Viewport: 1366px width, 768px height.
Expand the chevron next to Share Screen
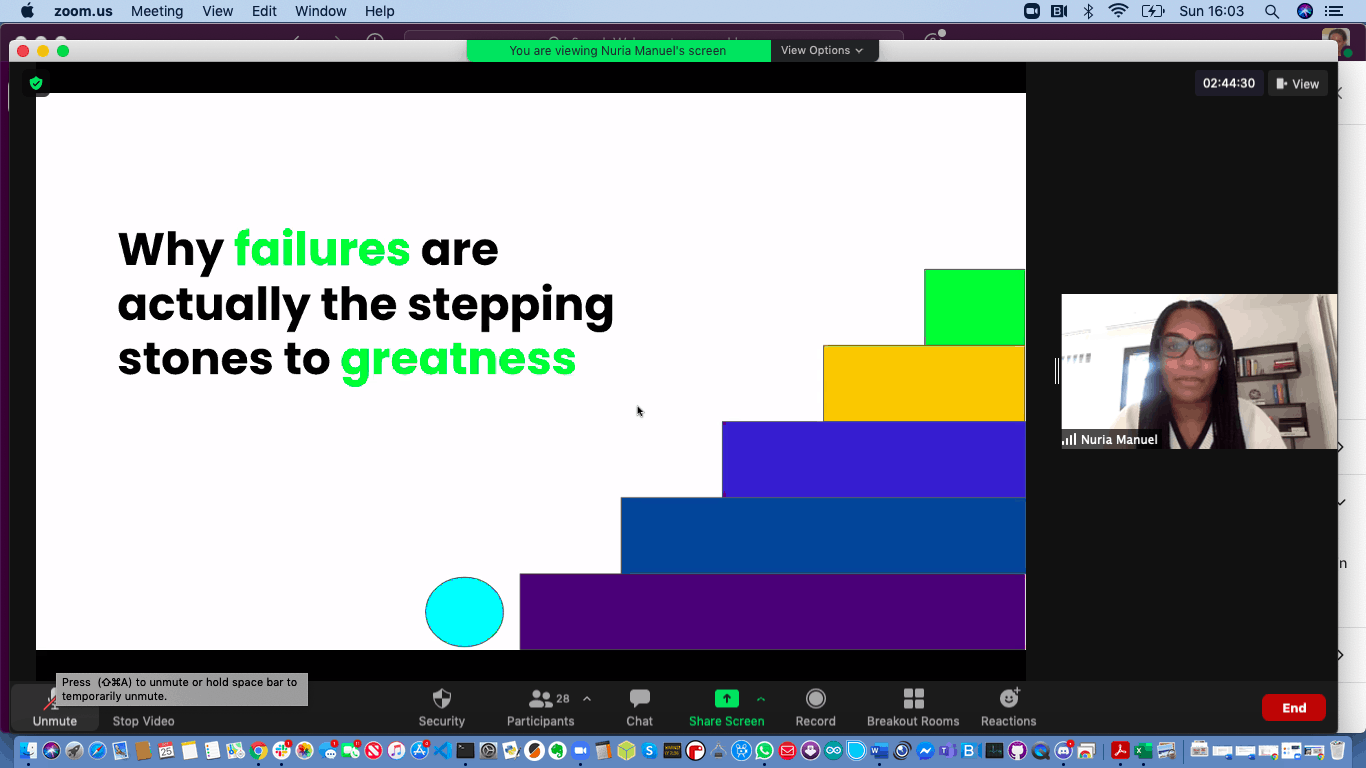pos(760,699)
